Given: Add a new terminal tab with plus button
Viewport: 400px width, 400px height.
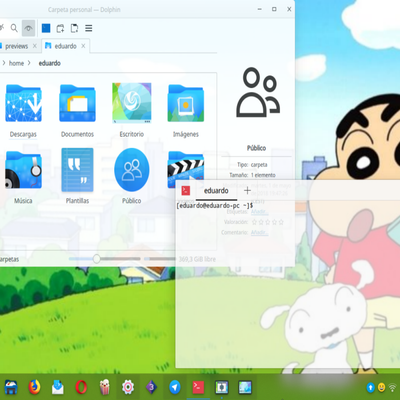Looking at the screenshot, I should (247, 191).
